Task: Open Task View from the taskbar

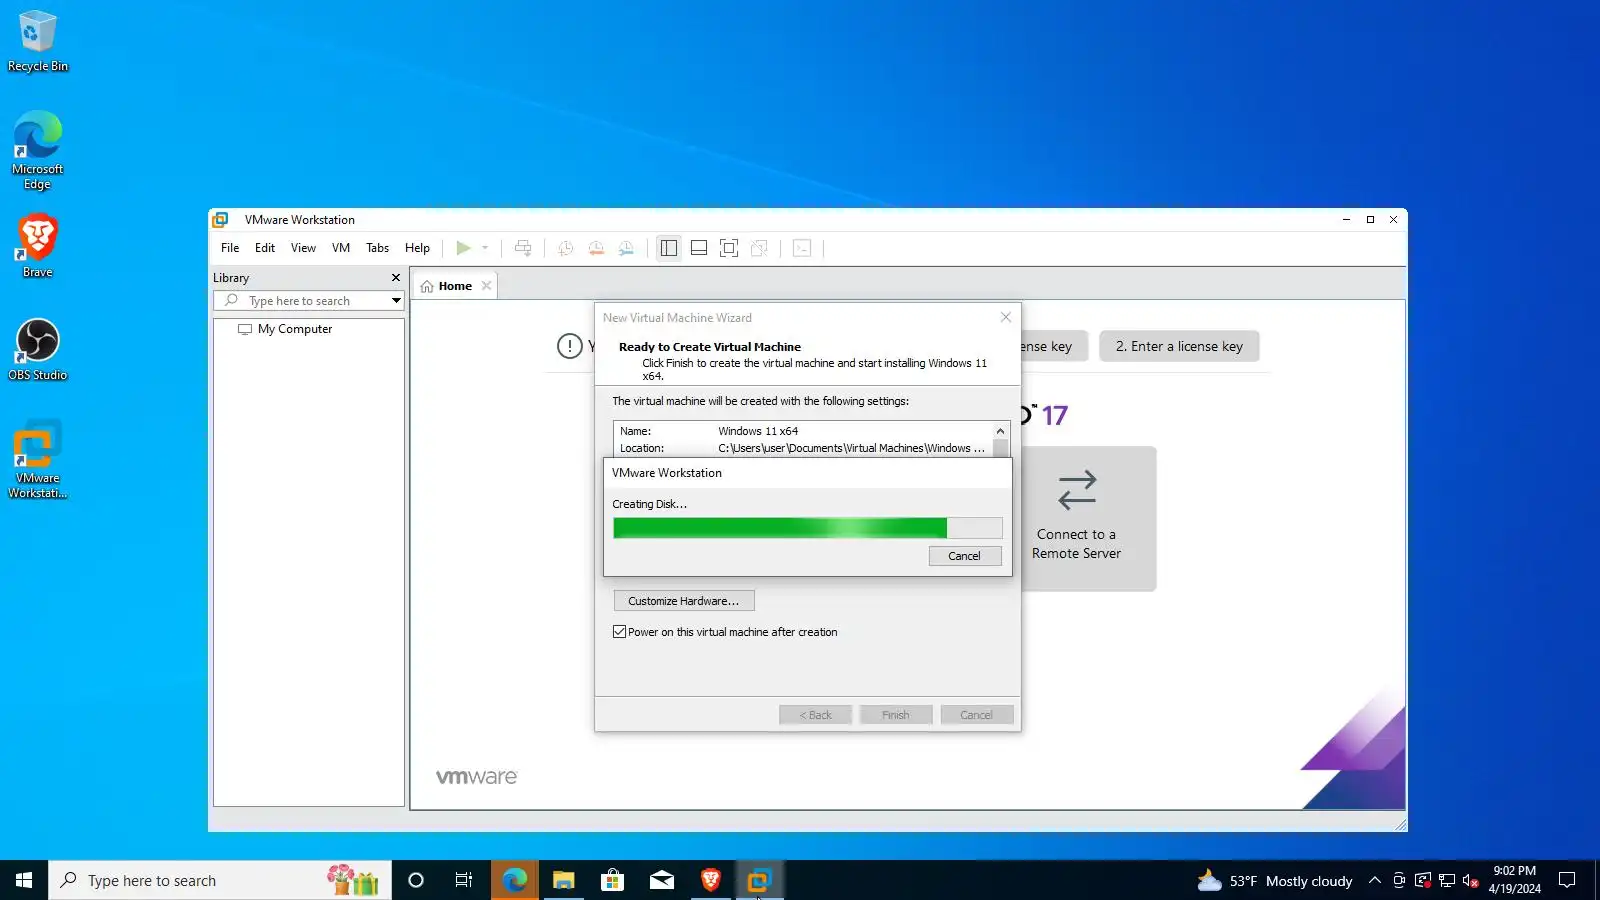Action: [464, 880]
